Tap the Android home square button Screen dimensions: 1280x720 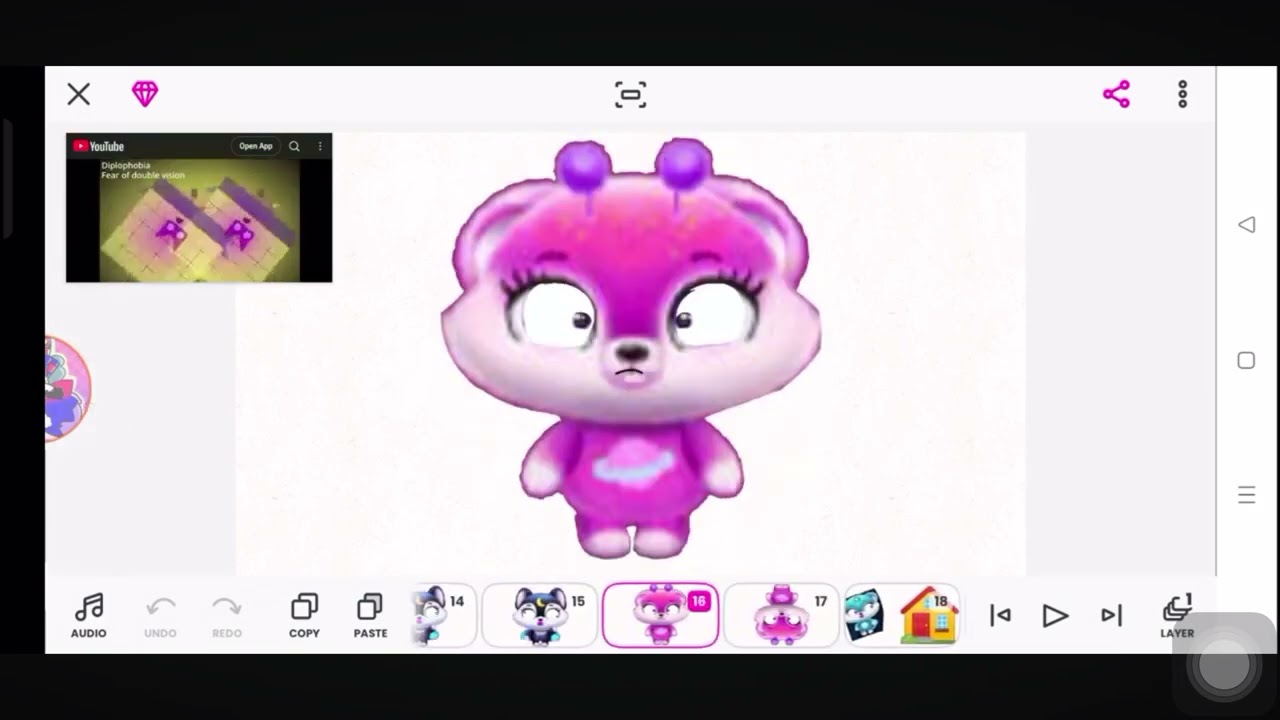coord(1246,360)
